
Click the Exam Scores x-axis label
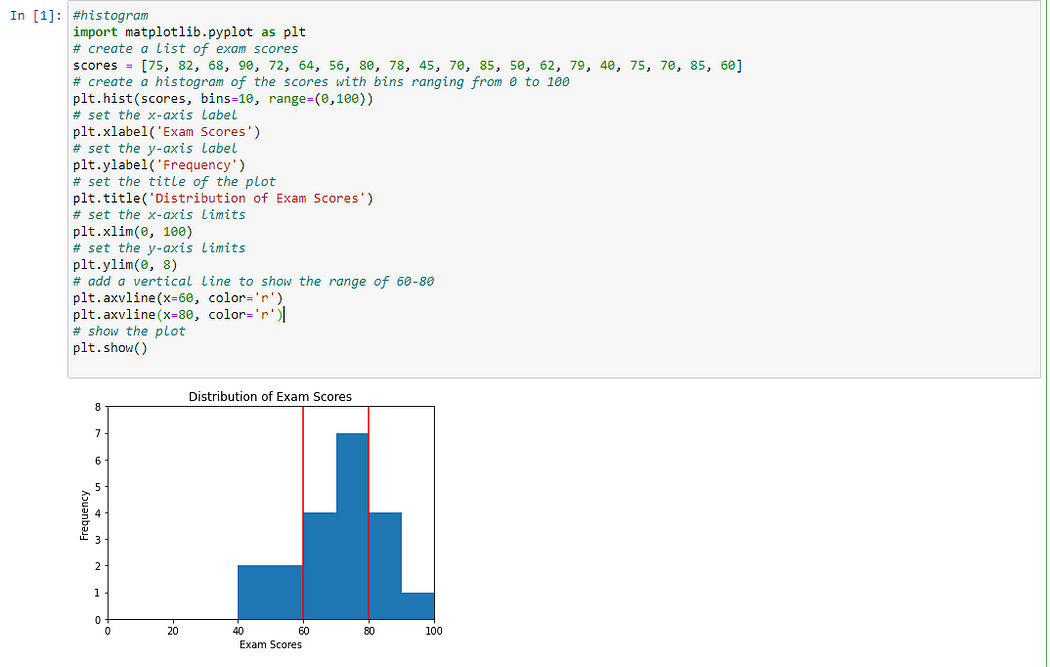pyautogui.click(x=270, y=645)
